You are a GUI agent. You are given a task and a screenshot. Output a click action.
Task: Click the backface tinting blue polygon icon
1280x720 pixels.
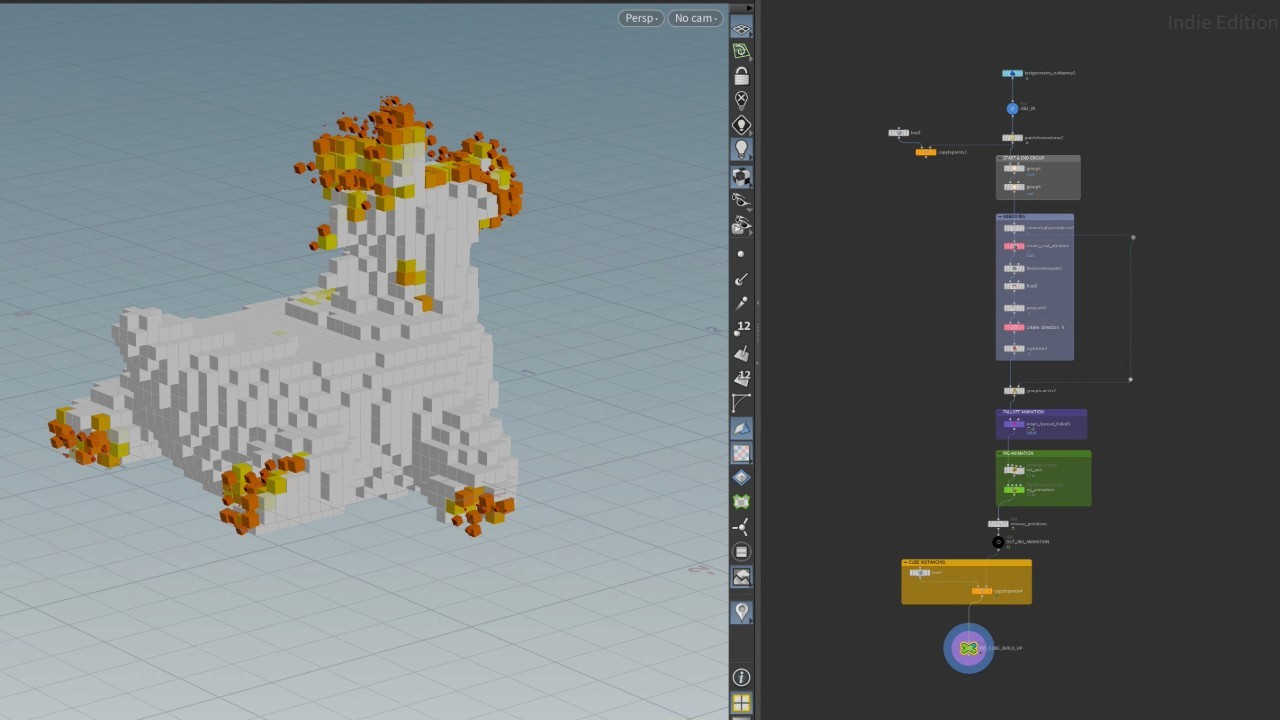(x=741, y=428)
